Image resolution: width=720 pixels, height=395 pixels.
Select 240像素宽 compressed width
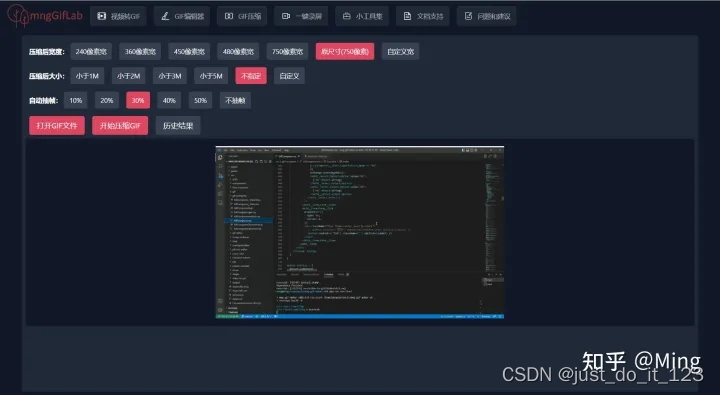pos(91,51)
